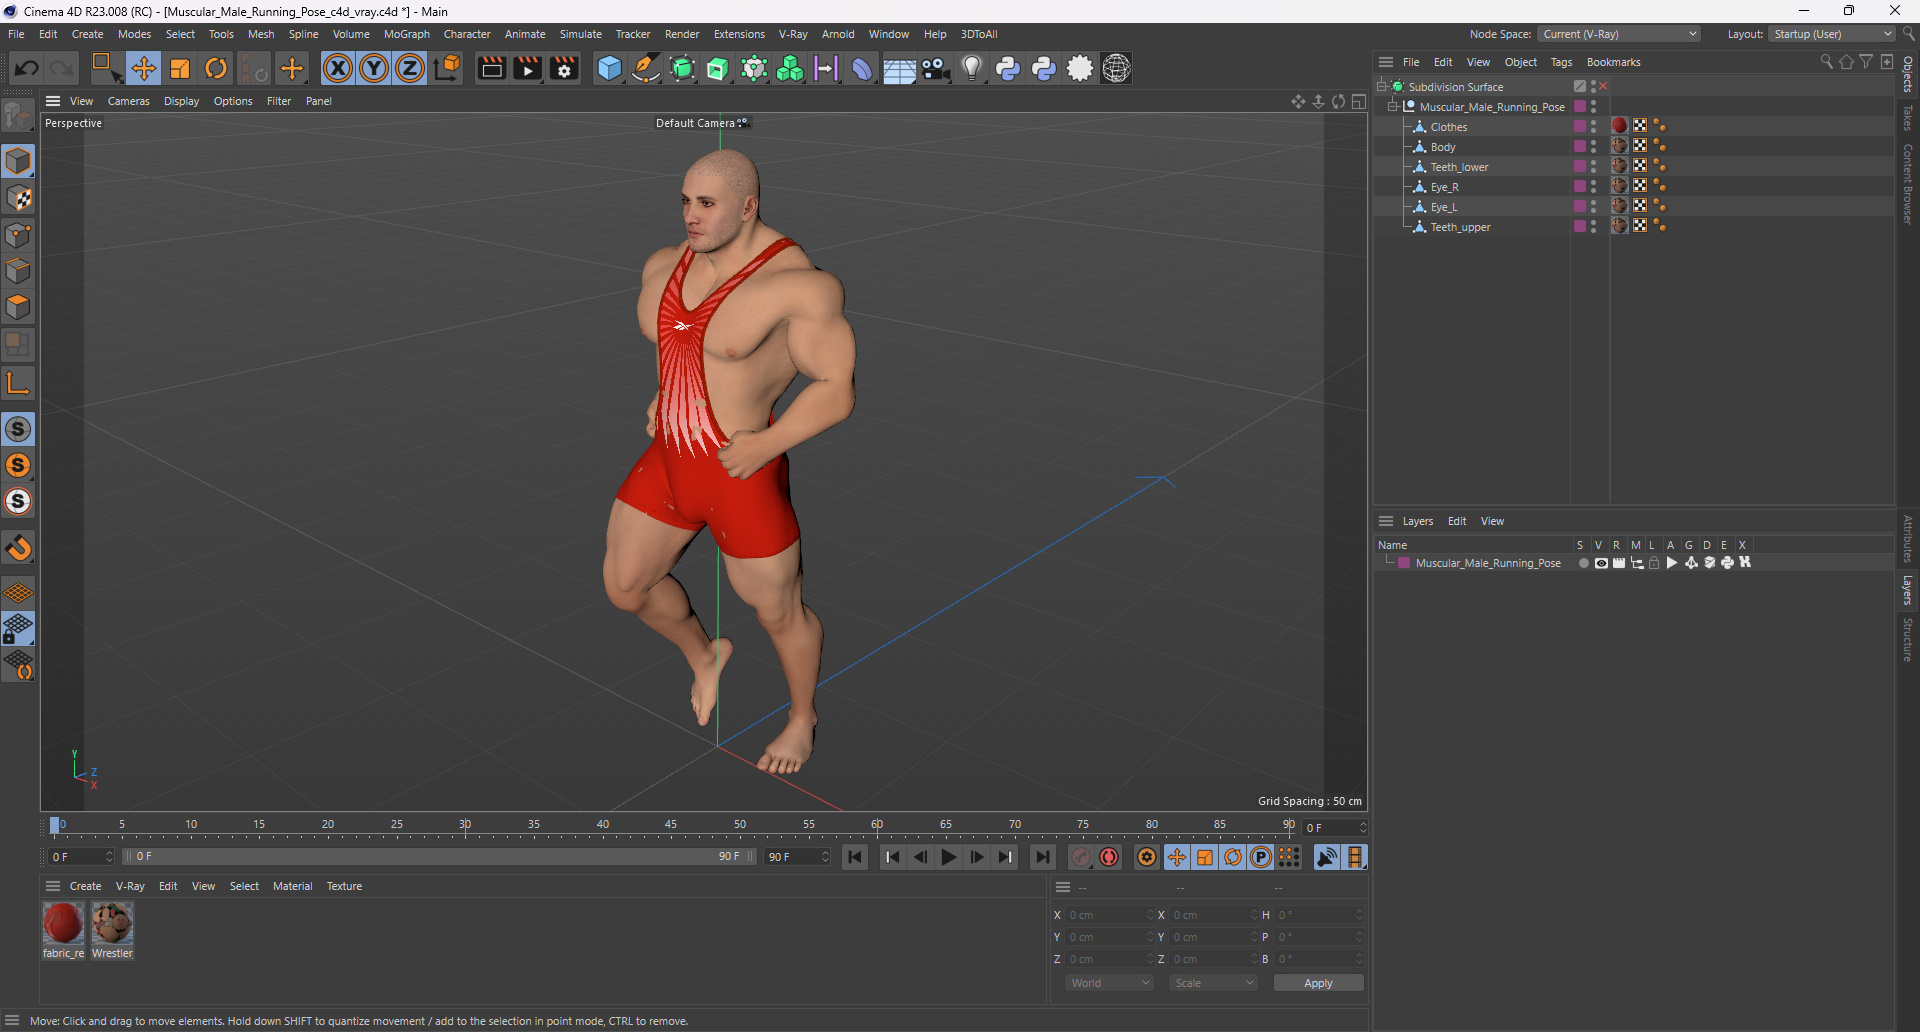The image size is (1920, 1032).
Task: Open Edit Render Settings icon
Action: pos(565,68)
